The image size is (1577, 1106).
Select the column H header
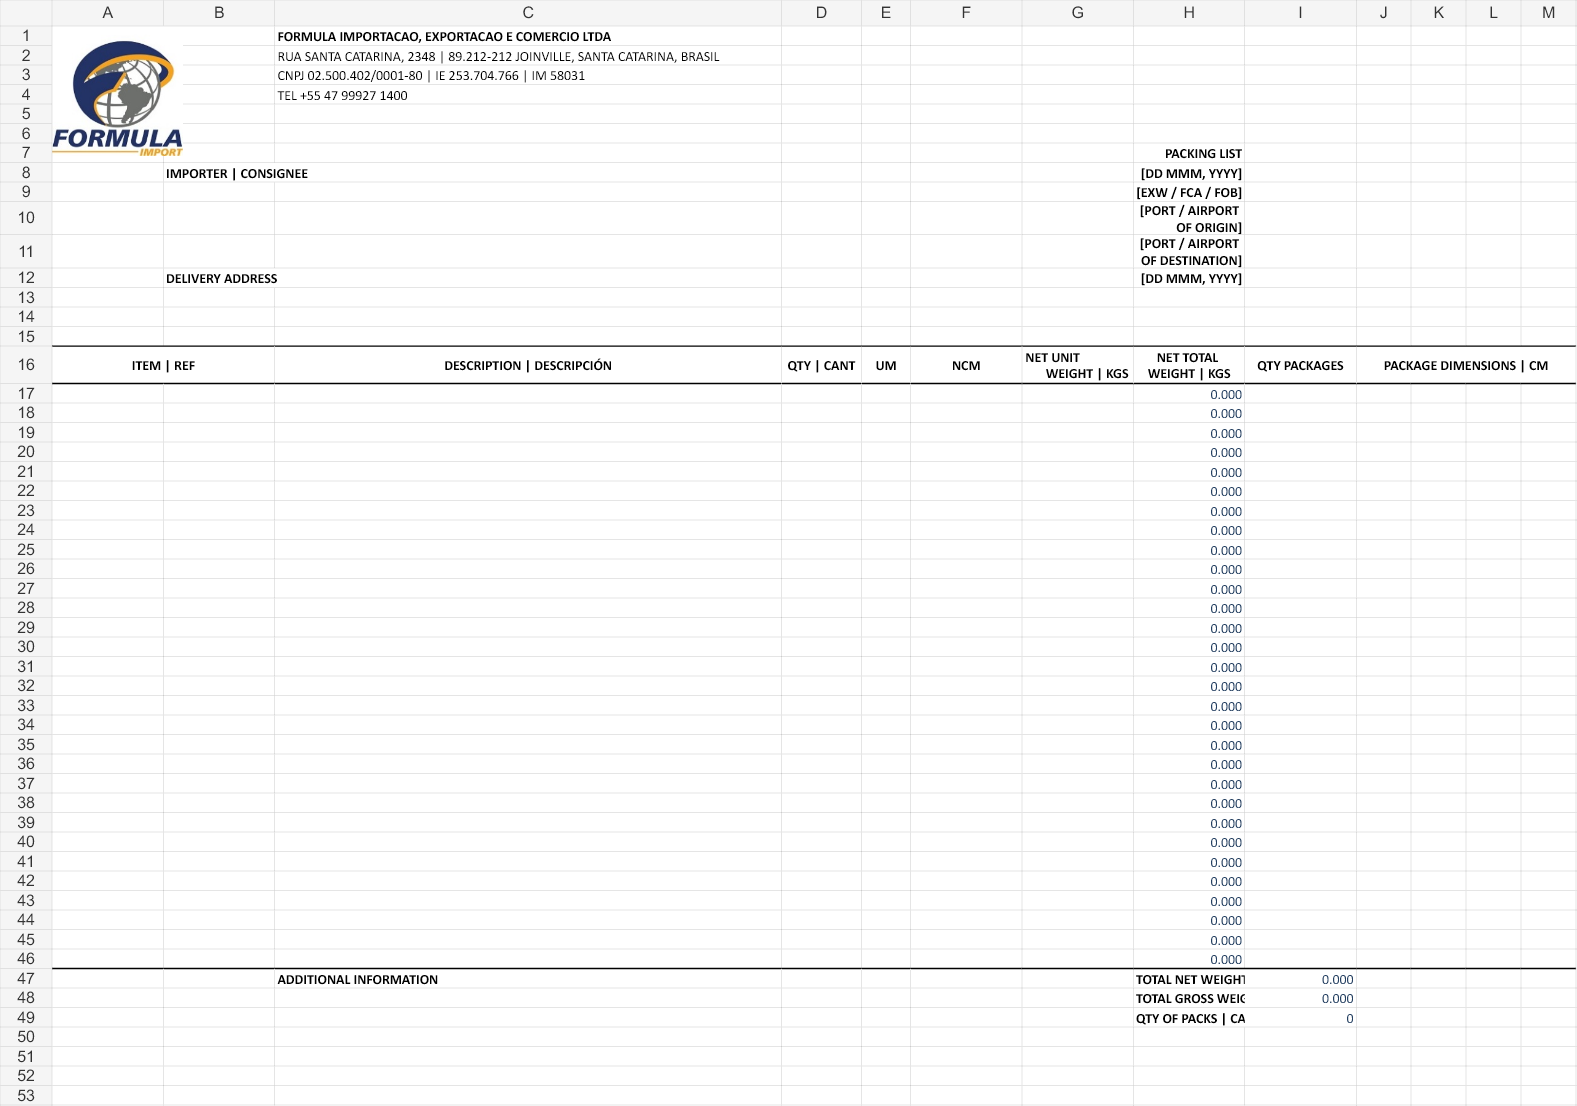[1189, 13]
